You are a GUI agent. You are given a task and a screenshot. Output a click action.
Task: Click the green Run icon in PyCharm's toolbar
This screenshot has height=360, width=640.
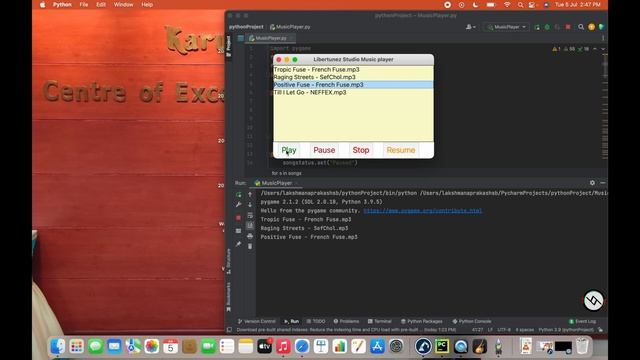pos(537,27)
